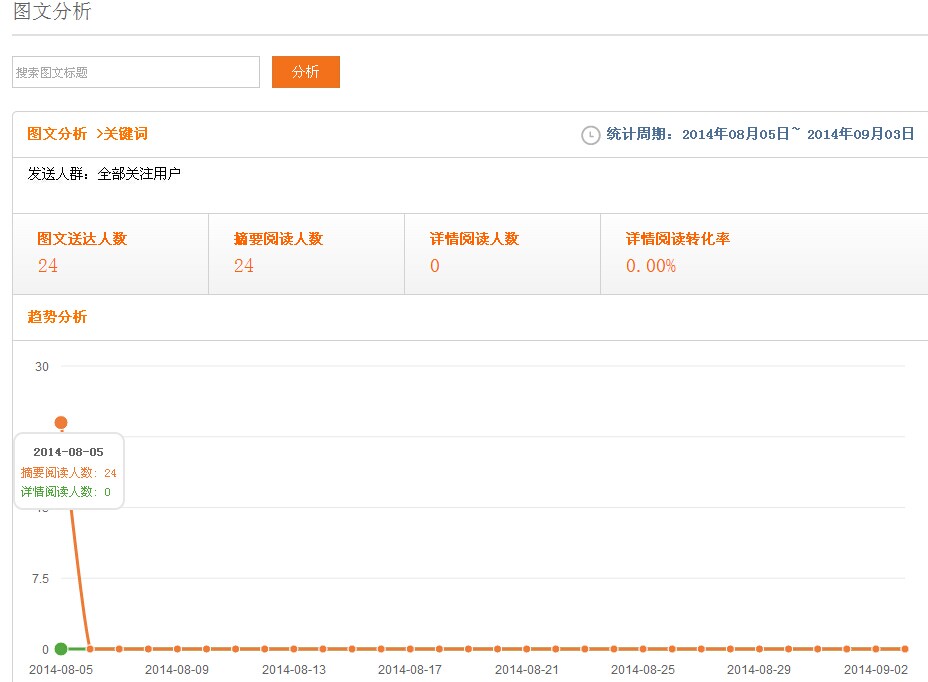Click the end date 2014年09月03日
Image resolution: width=928 pixels, height=682 pixels.
860,134
